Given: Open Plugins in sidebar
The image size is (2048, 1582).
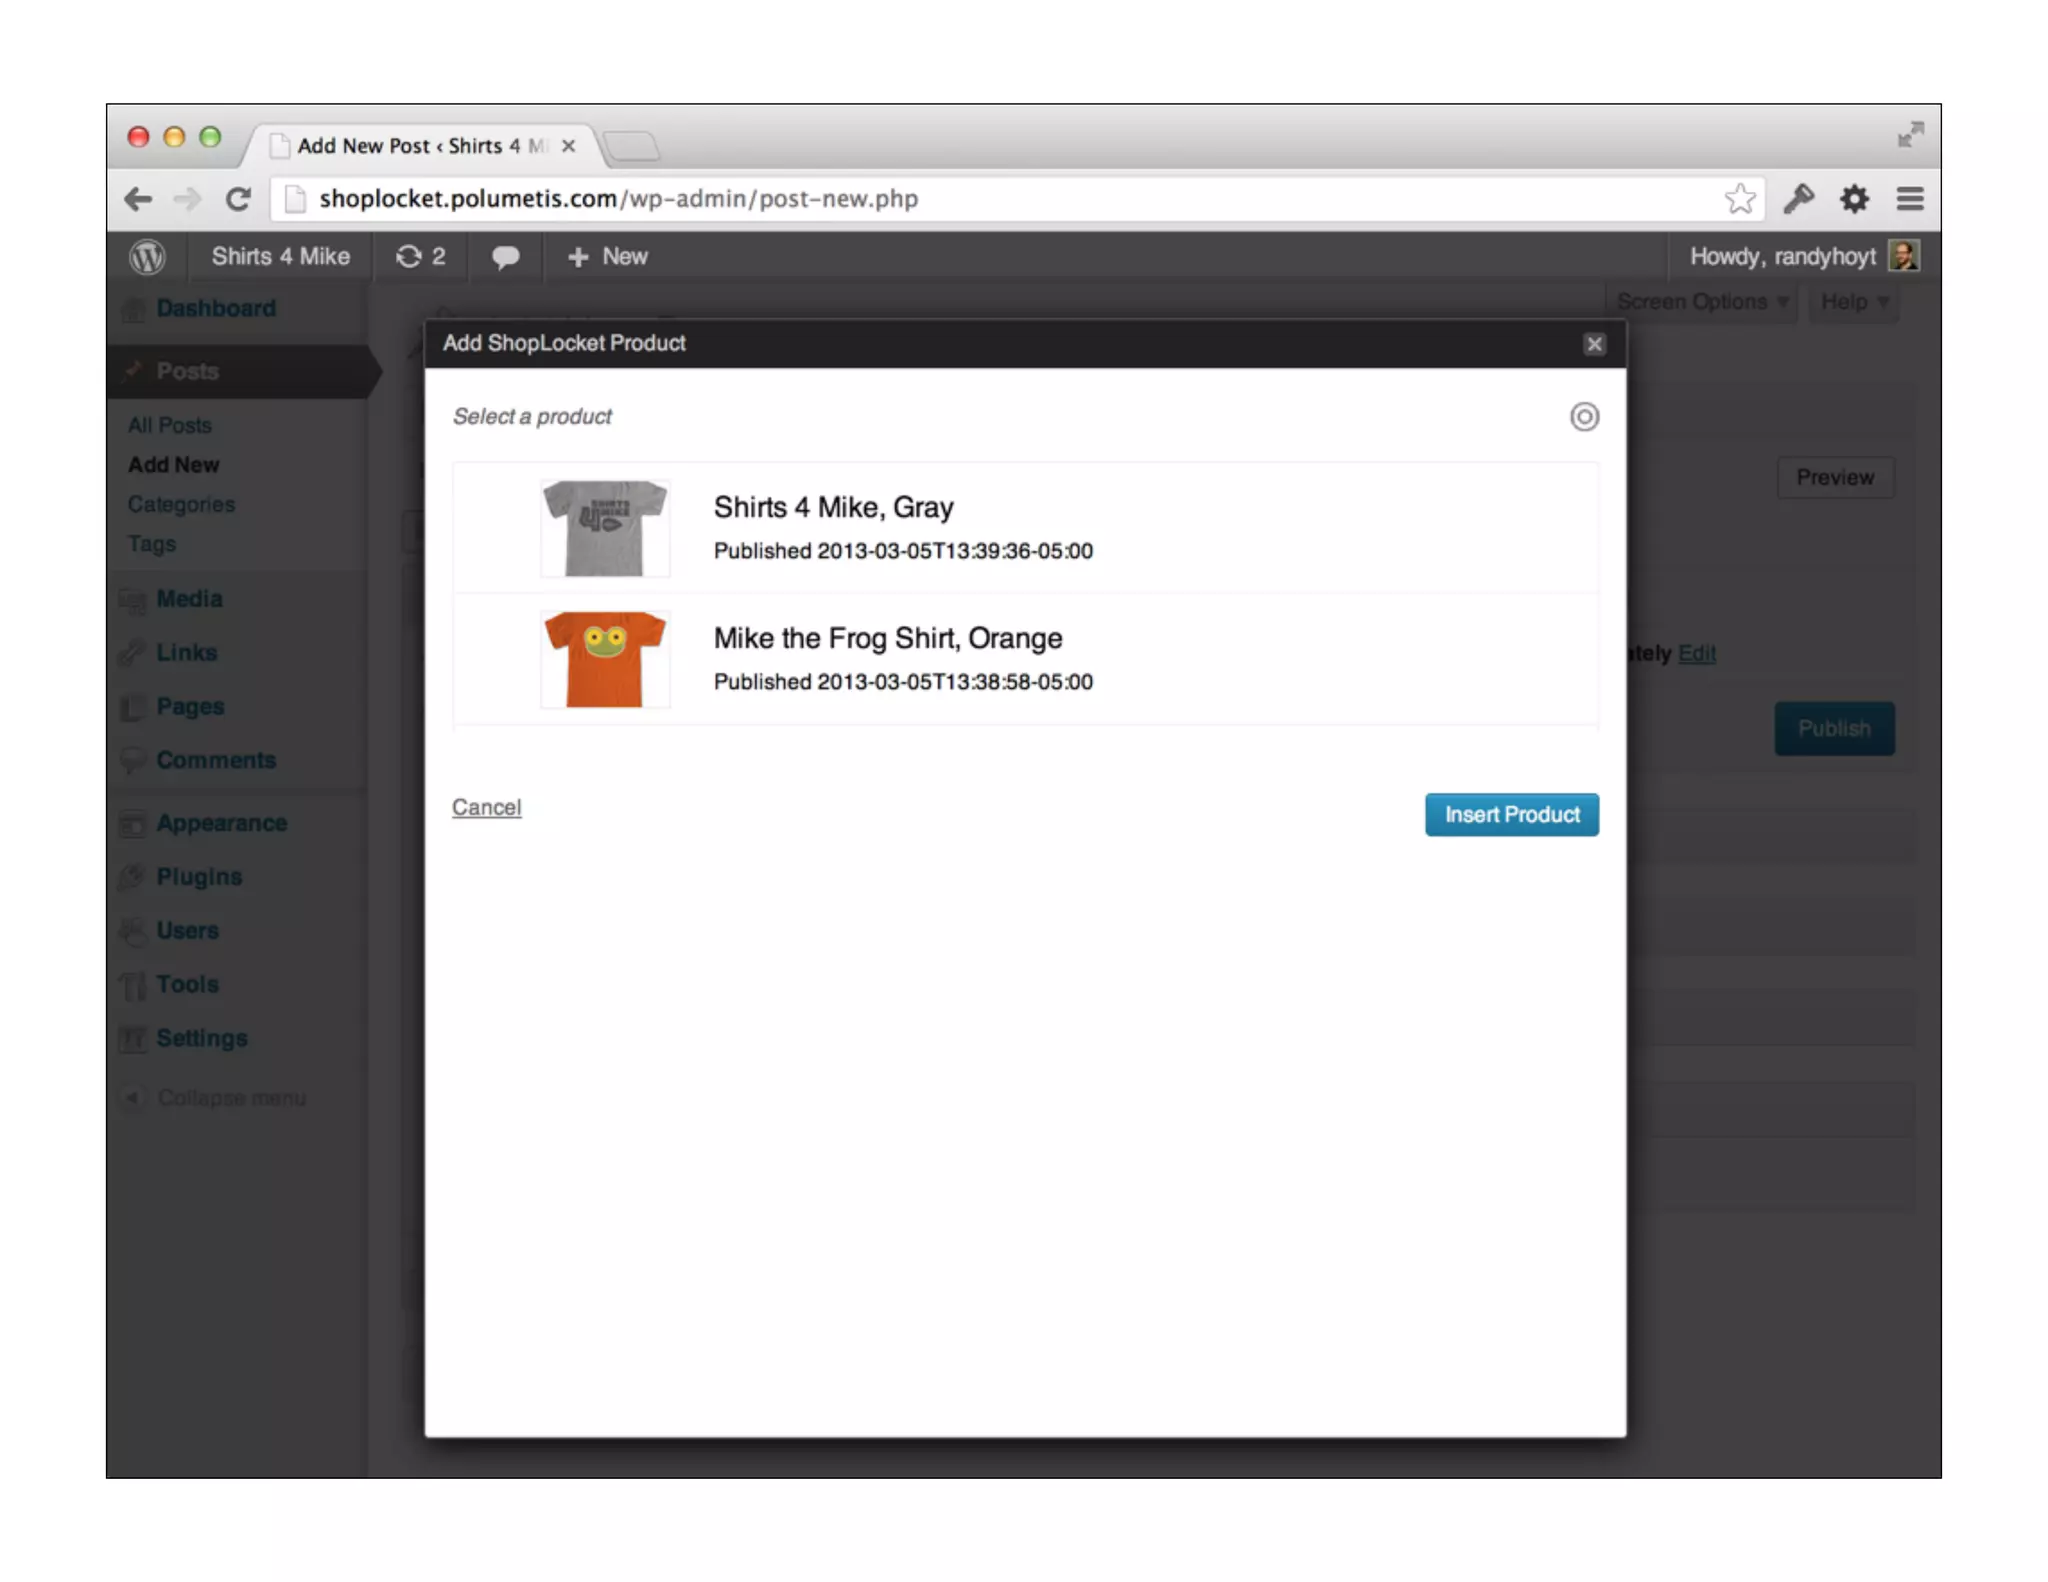Looking at the screenshot, I should pos(199,877).
